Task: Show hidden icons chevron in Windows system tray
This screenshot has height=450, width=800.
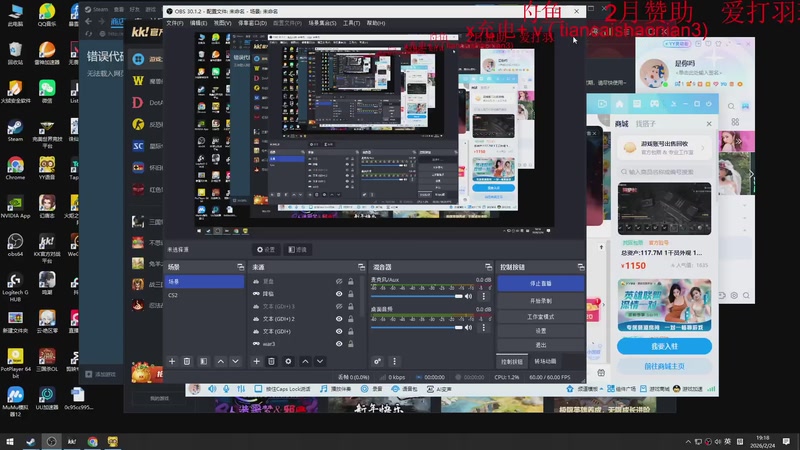Action: coord(688,441)
